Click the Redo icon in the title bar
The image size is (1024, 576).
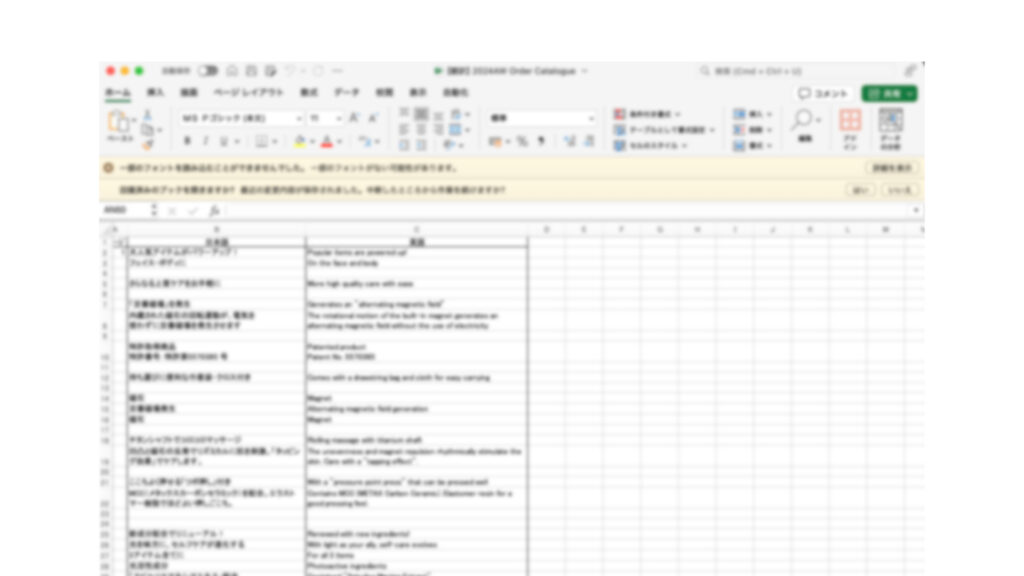pyautogui.click(x=318, y=71)
